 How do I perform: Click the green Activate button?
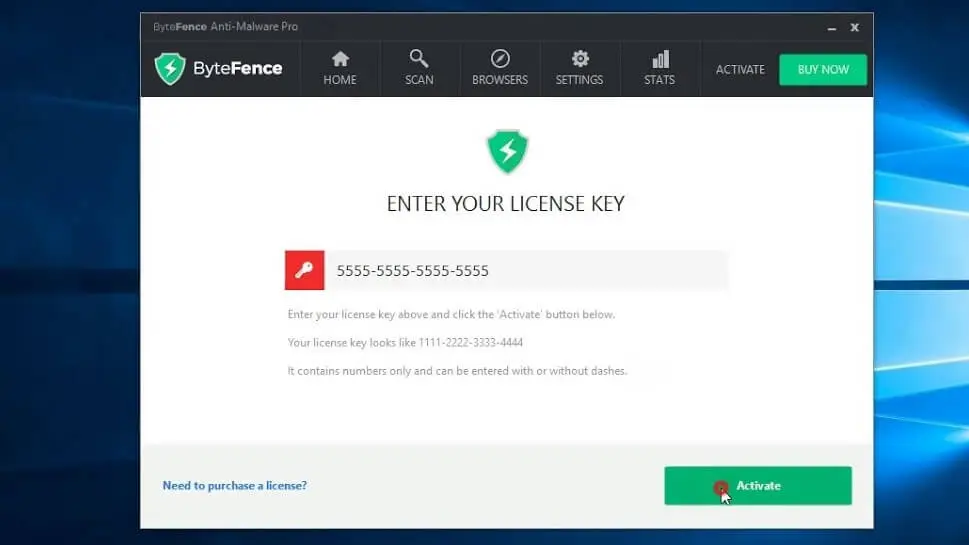point(758,486)
